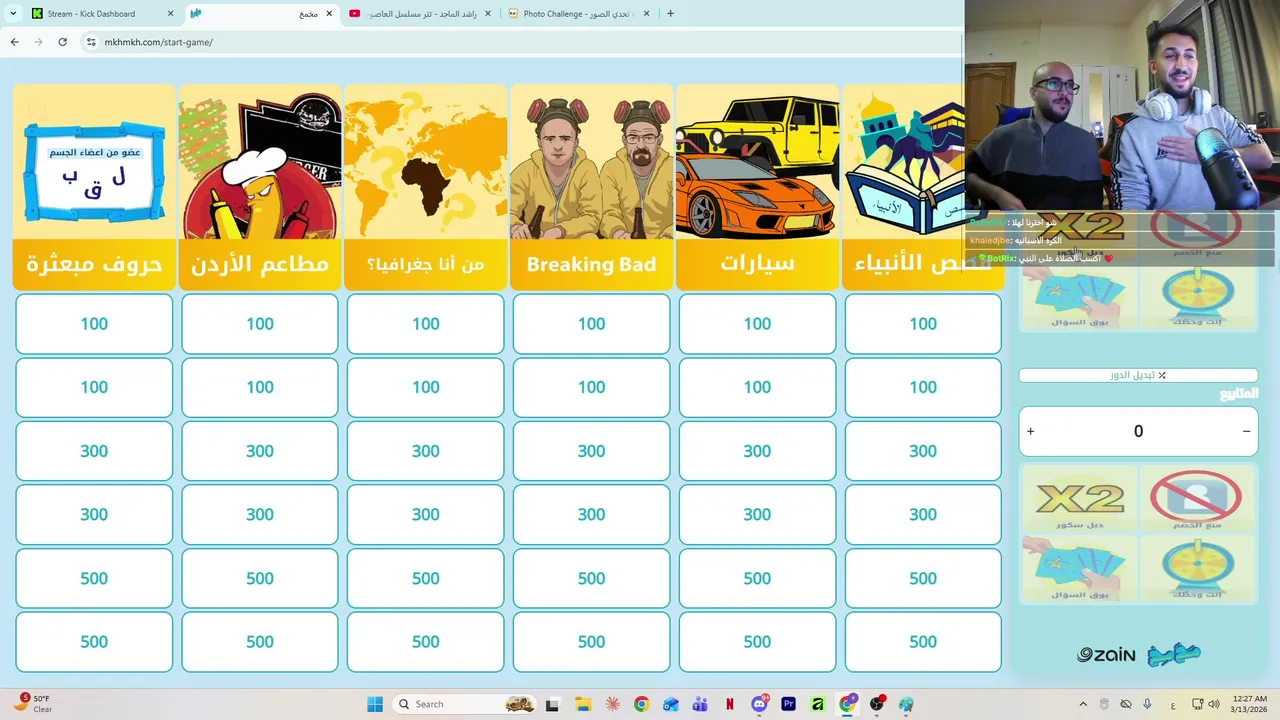Pick the lower 300 question under قصص الأنبياء
The image size is (1280, 720).
[x=923, y=514]
